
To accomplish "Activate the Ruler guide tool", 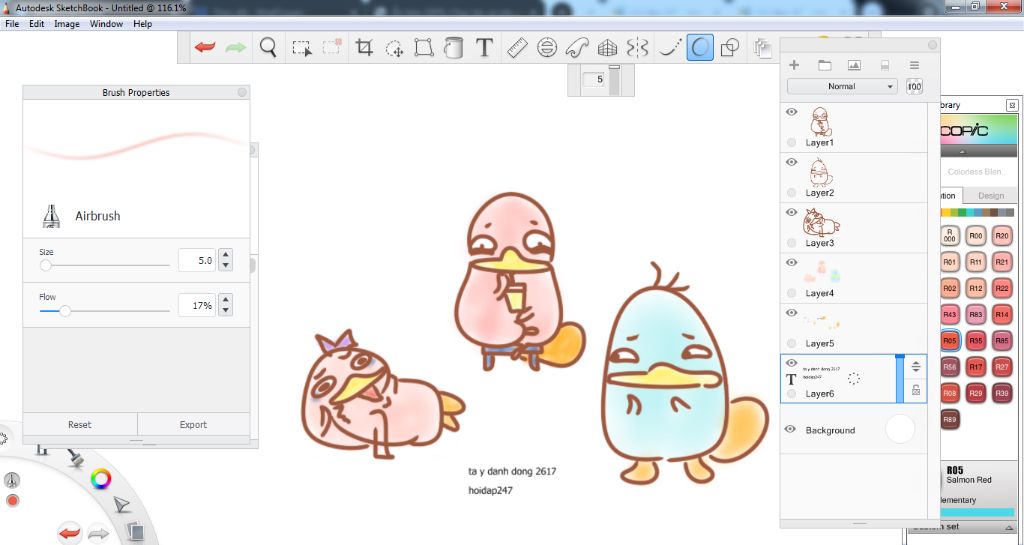I will click(x=517, y=48).
